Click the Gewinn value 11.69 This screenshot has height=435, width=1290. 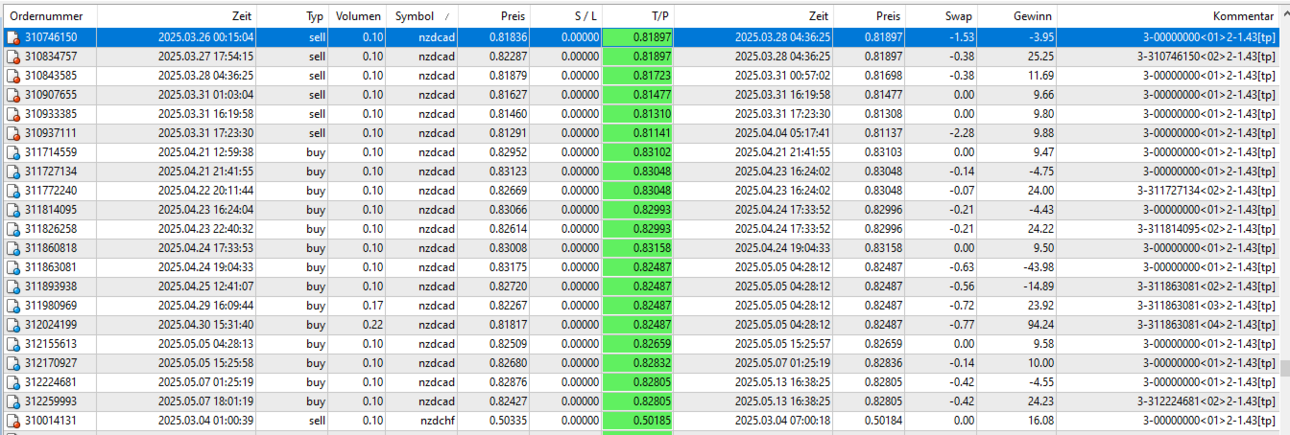pyautogui.click(x=1040, y=76)
